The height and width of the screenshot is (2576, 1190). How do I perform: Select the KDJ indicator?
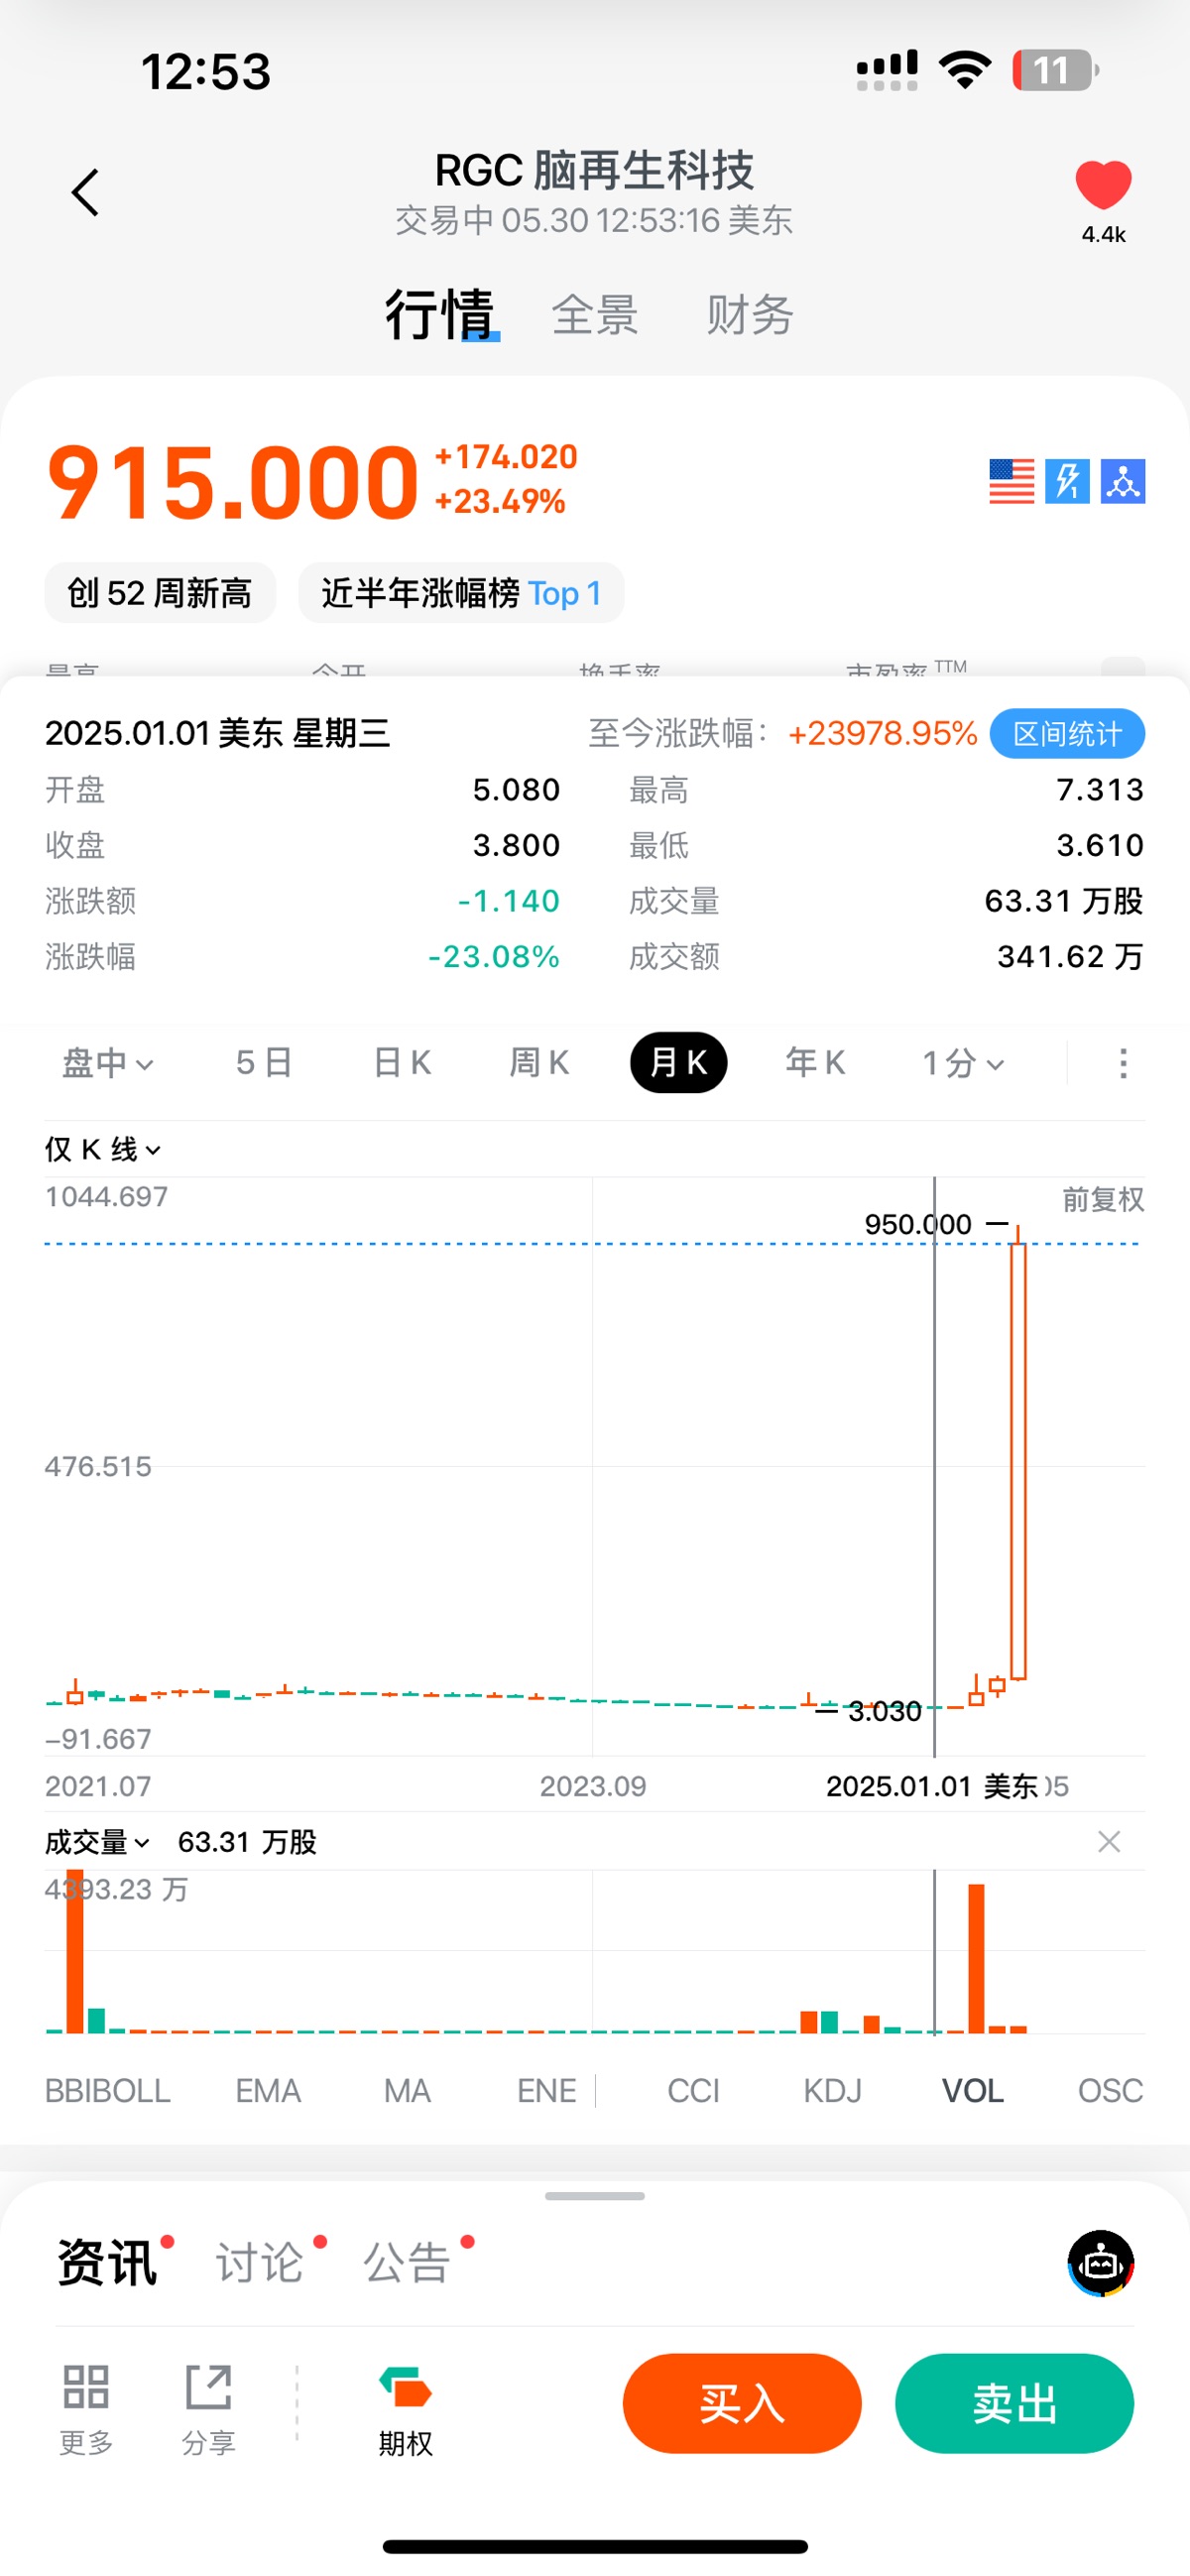[x=832, y=2090]
